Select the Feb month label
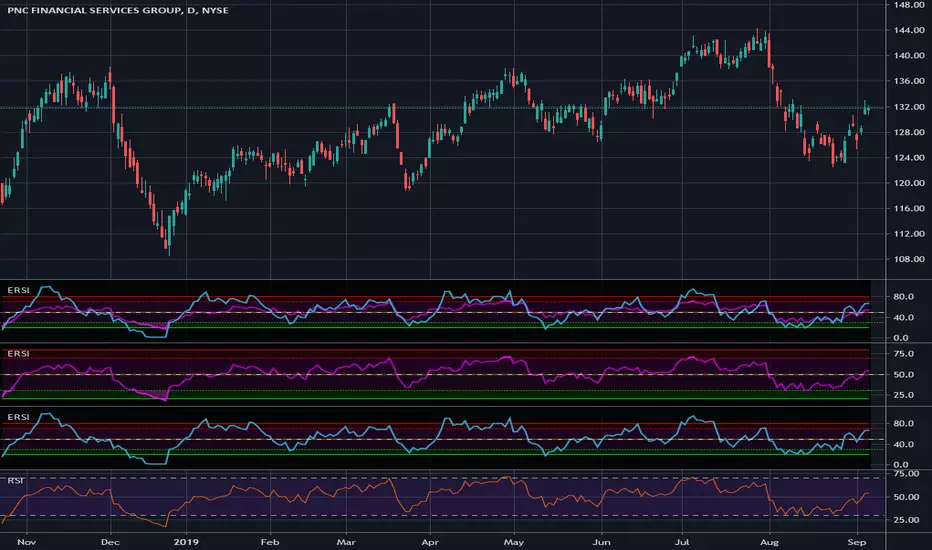The height and width of the screenshot is (550, 932). click(x=270, y=542)
